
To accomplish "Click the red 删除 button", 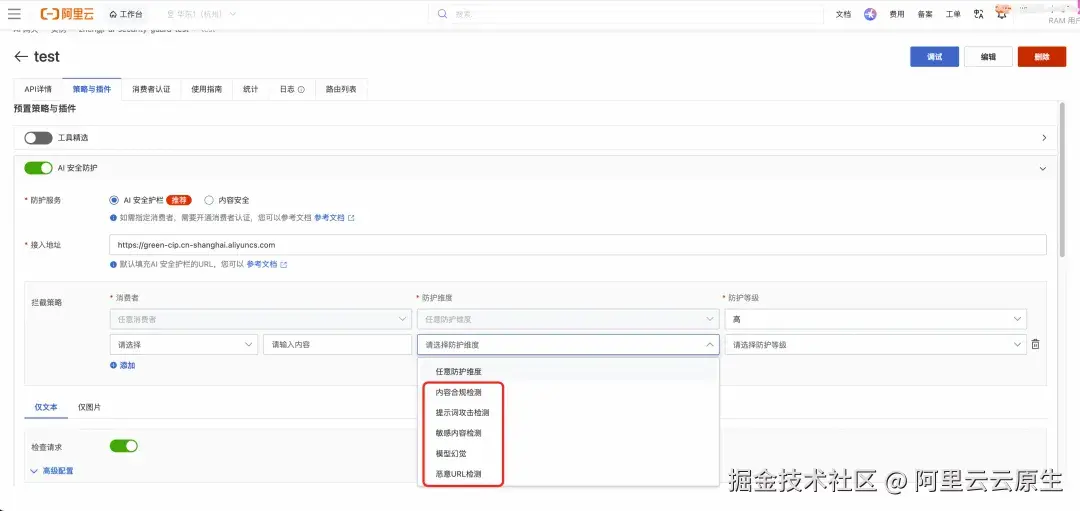I will point(1041,56).
